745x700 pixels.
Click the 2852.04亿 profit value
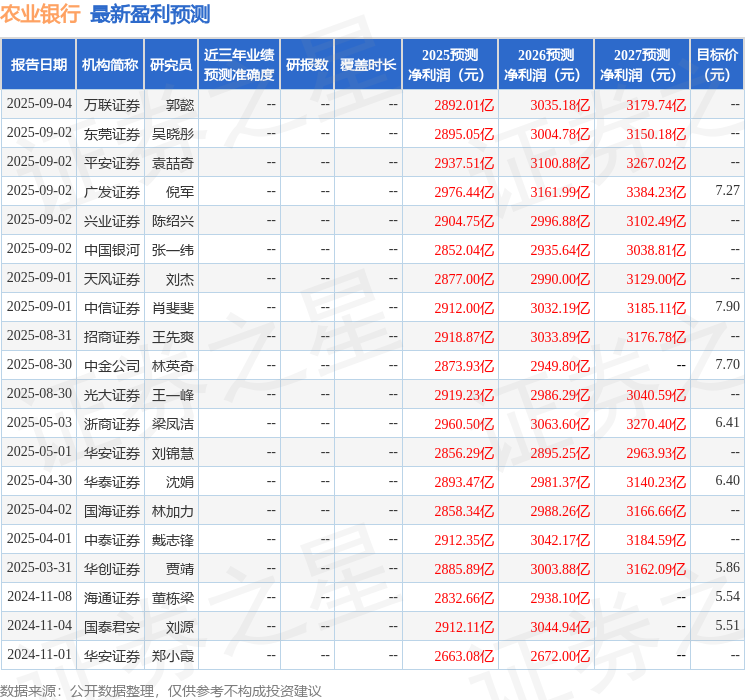pos(464,250)
